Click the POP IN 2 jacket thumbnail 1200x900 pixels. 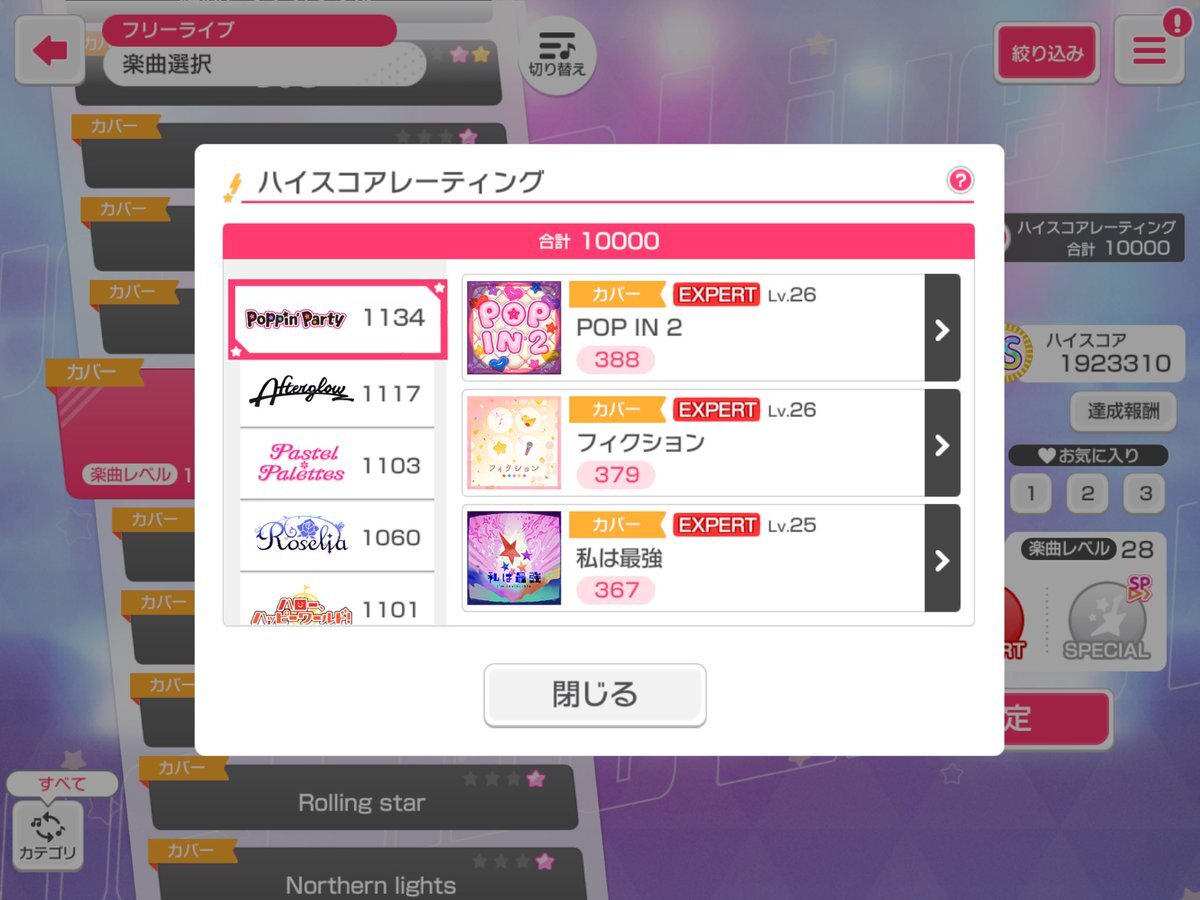click(514, 328)
